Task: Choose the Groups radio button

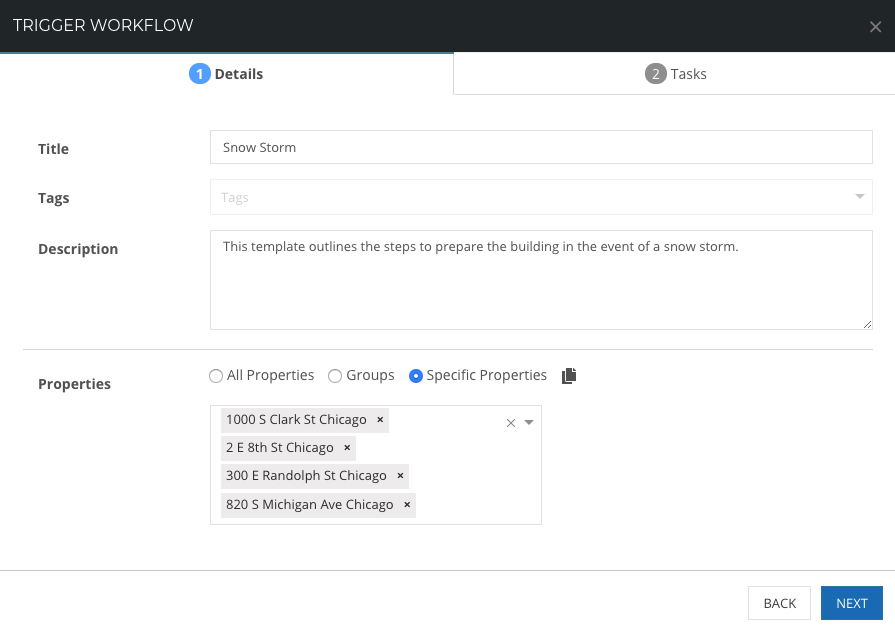Action: click(335, 376)
